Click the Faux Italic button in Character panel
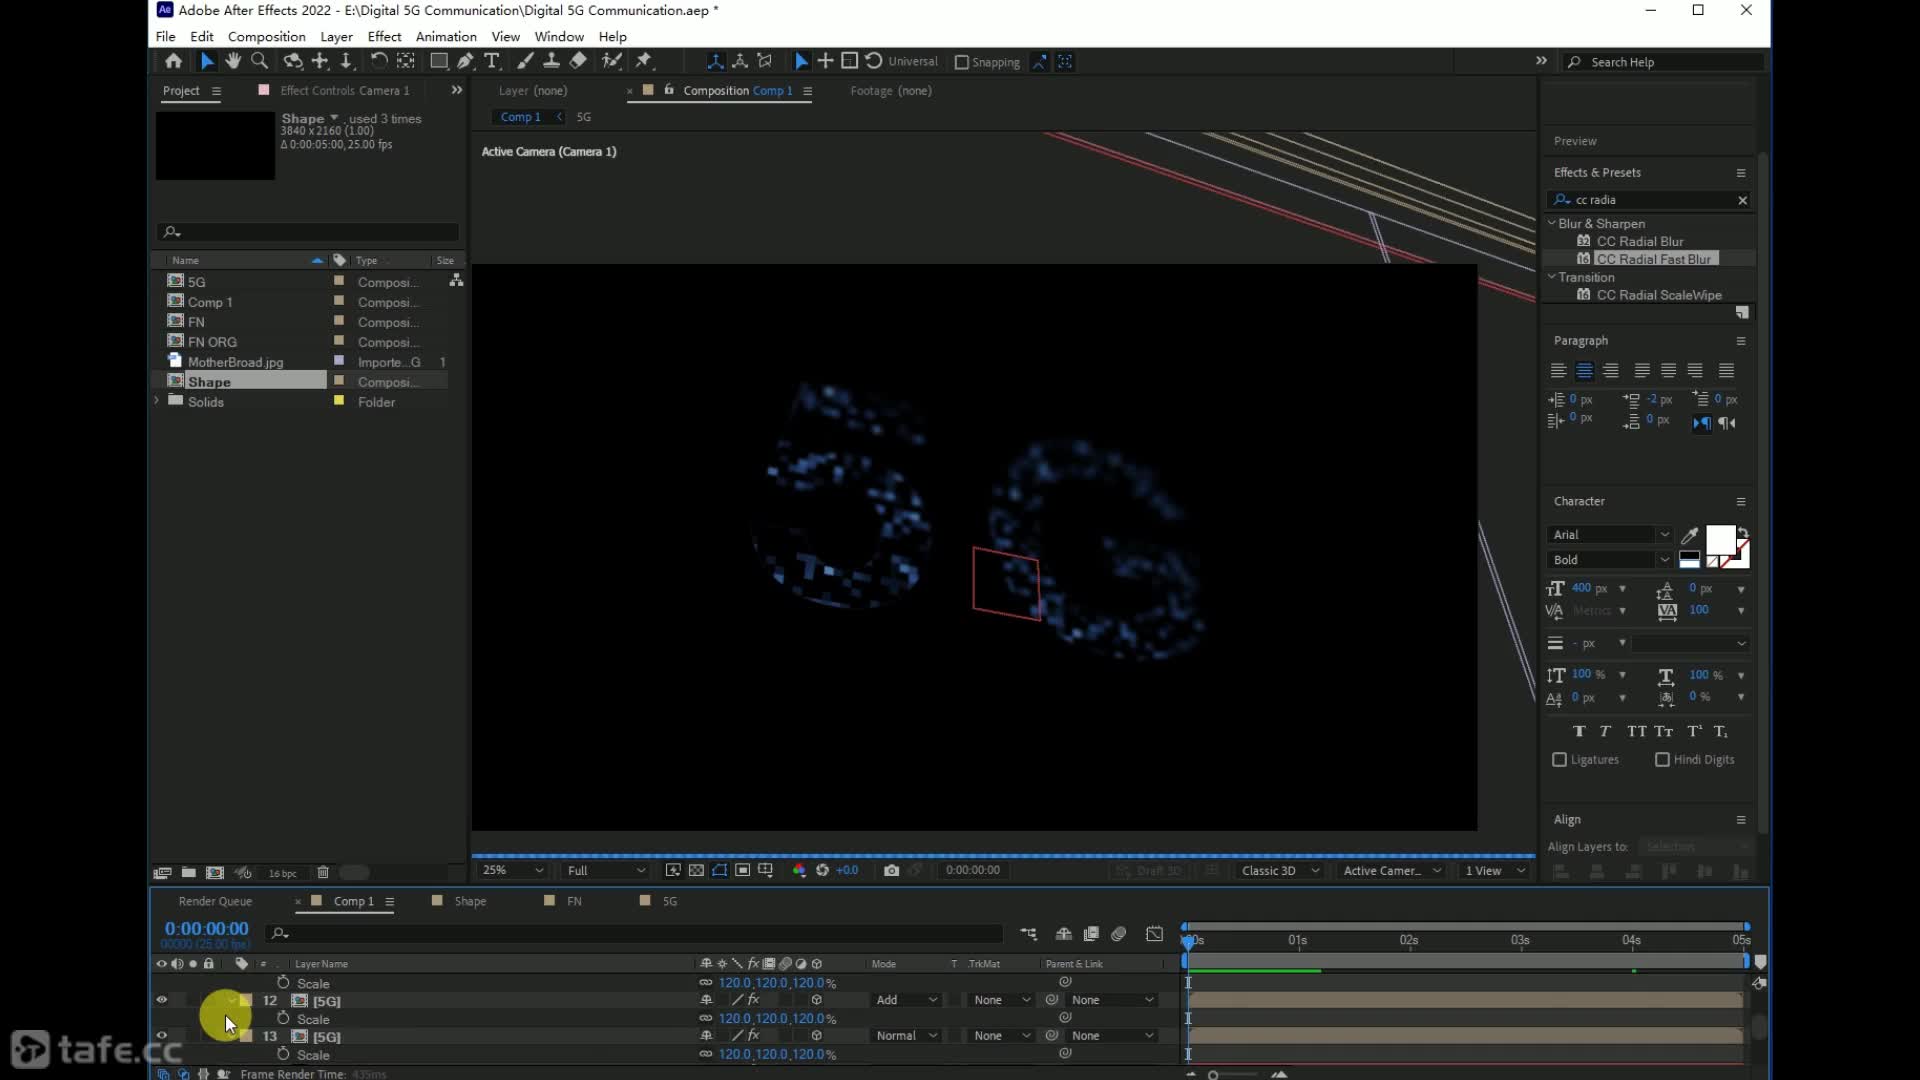 (1605, 731)
